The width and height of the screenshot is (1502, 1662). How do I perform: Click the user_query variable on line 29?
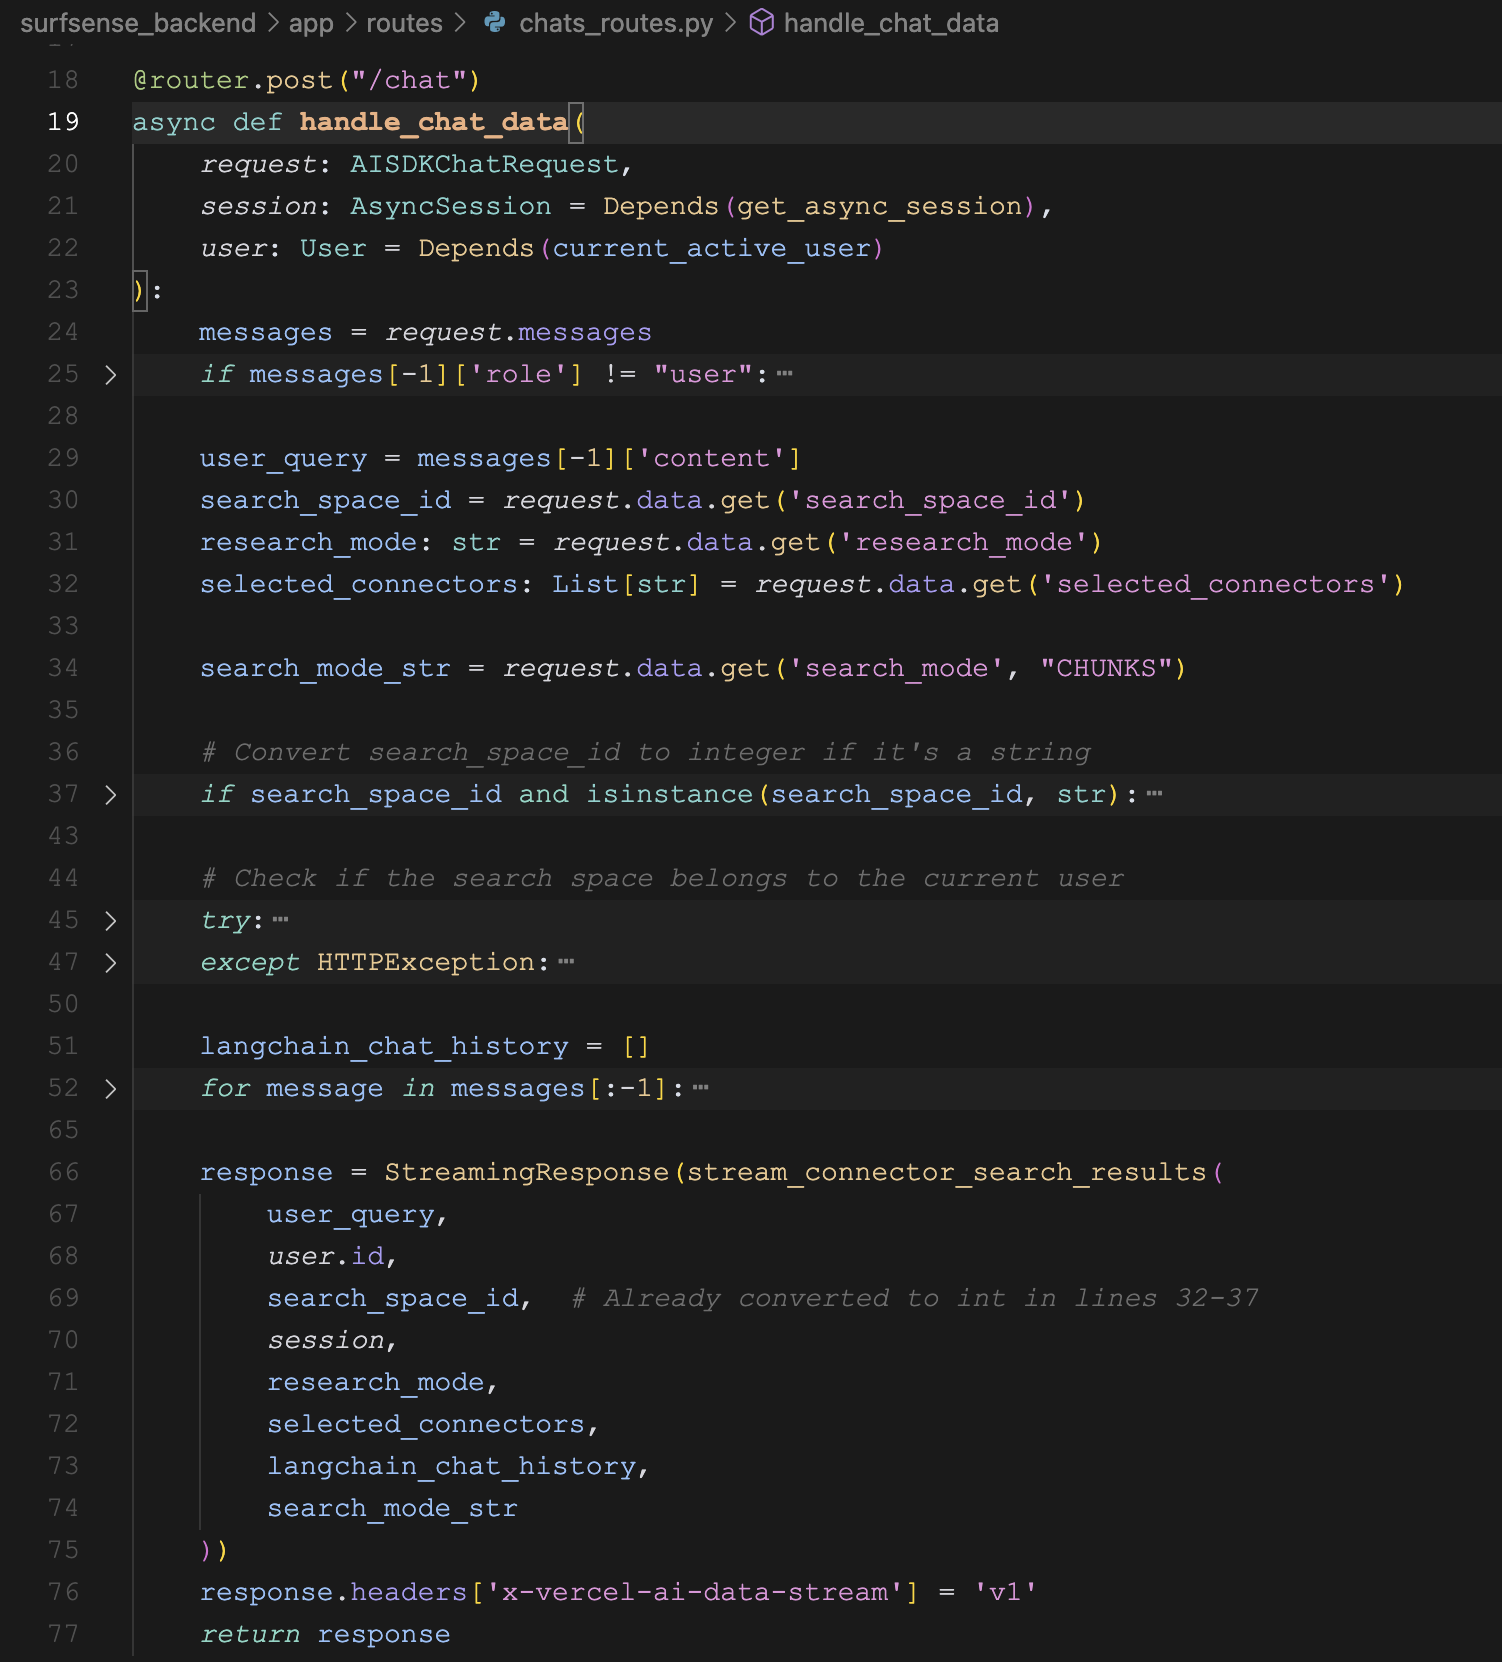283,458
